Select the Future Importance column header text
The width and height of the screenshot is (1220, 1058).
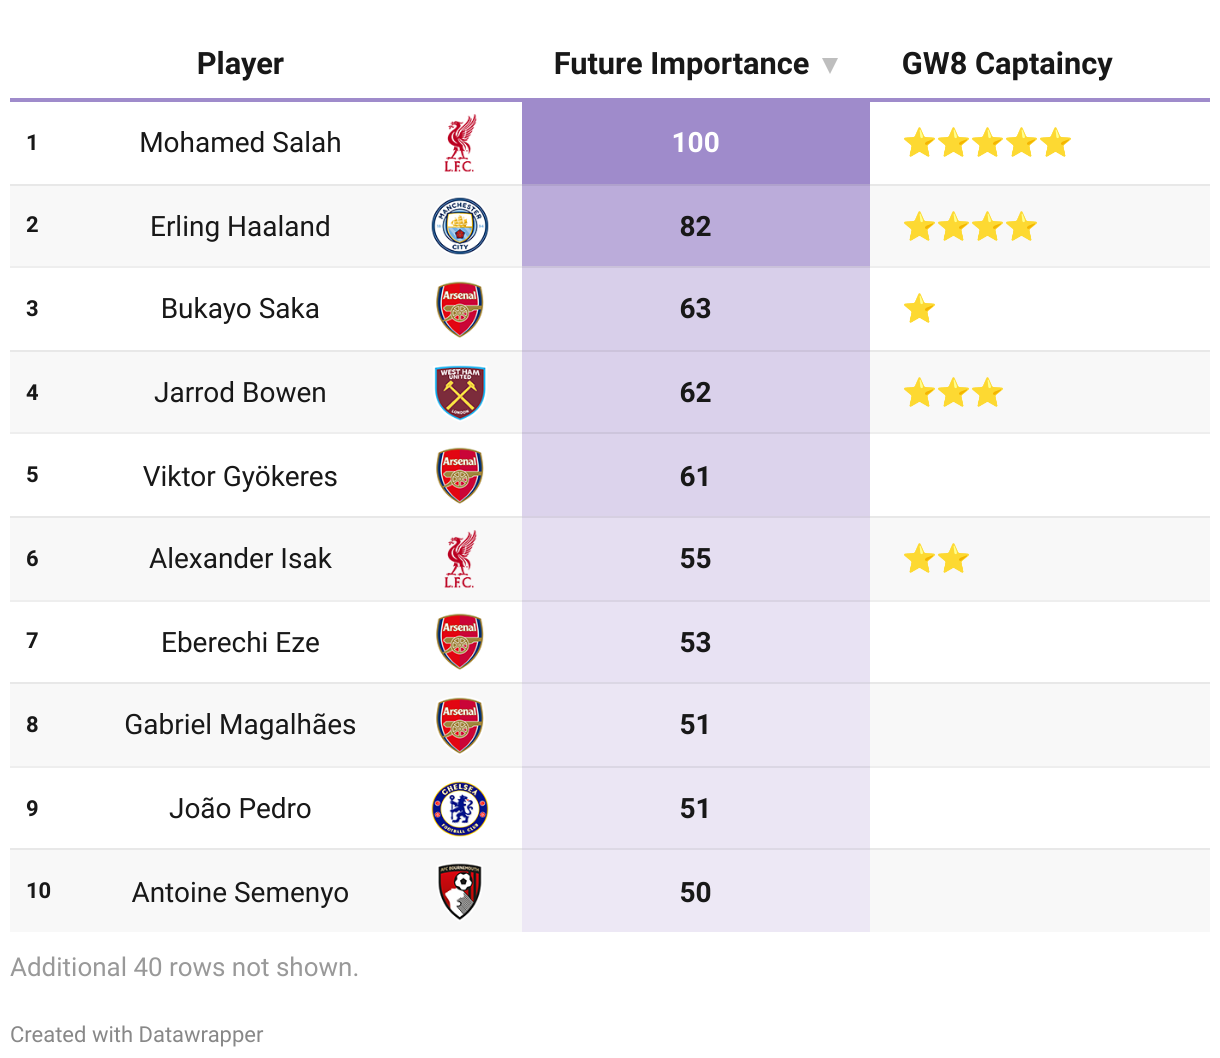681,64
